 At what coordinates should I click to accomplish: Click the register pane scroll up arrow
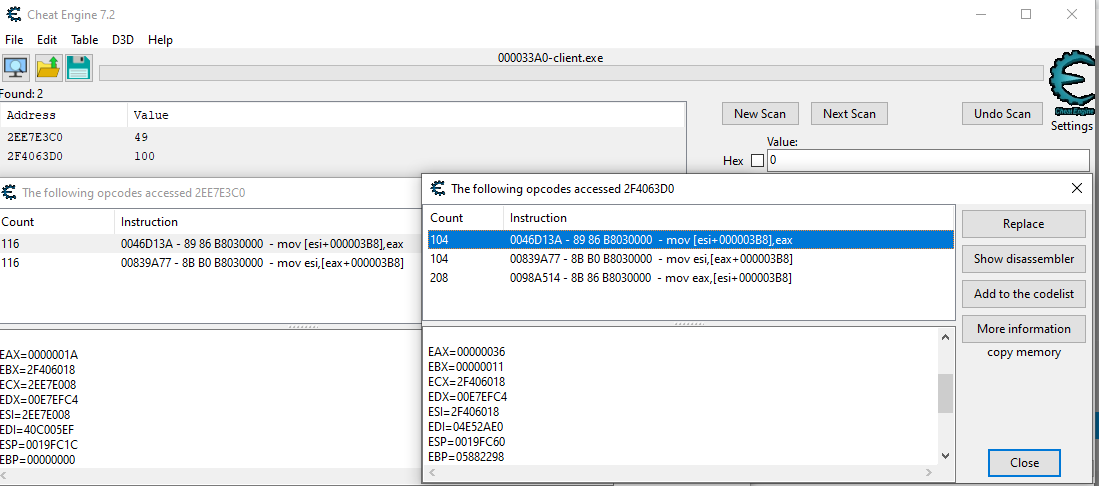(945, 337)
